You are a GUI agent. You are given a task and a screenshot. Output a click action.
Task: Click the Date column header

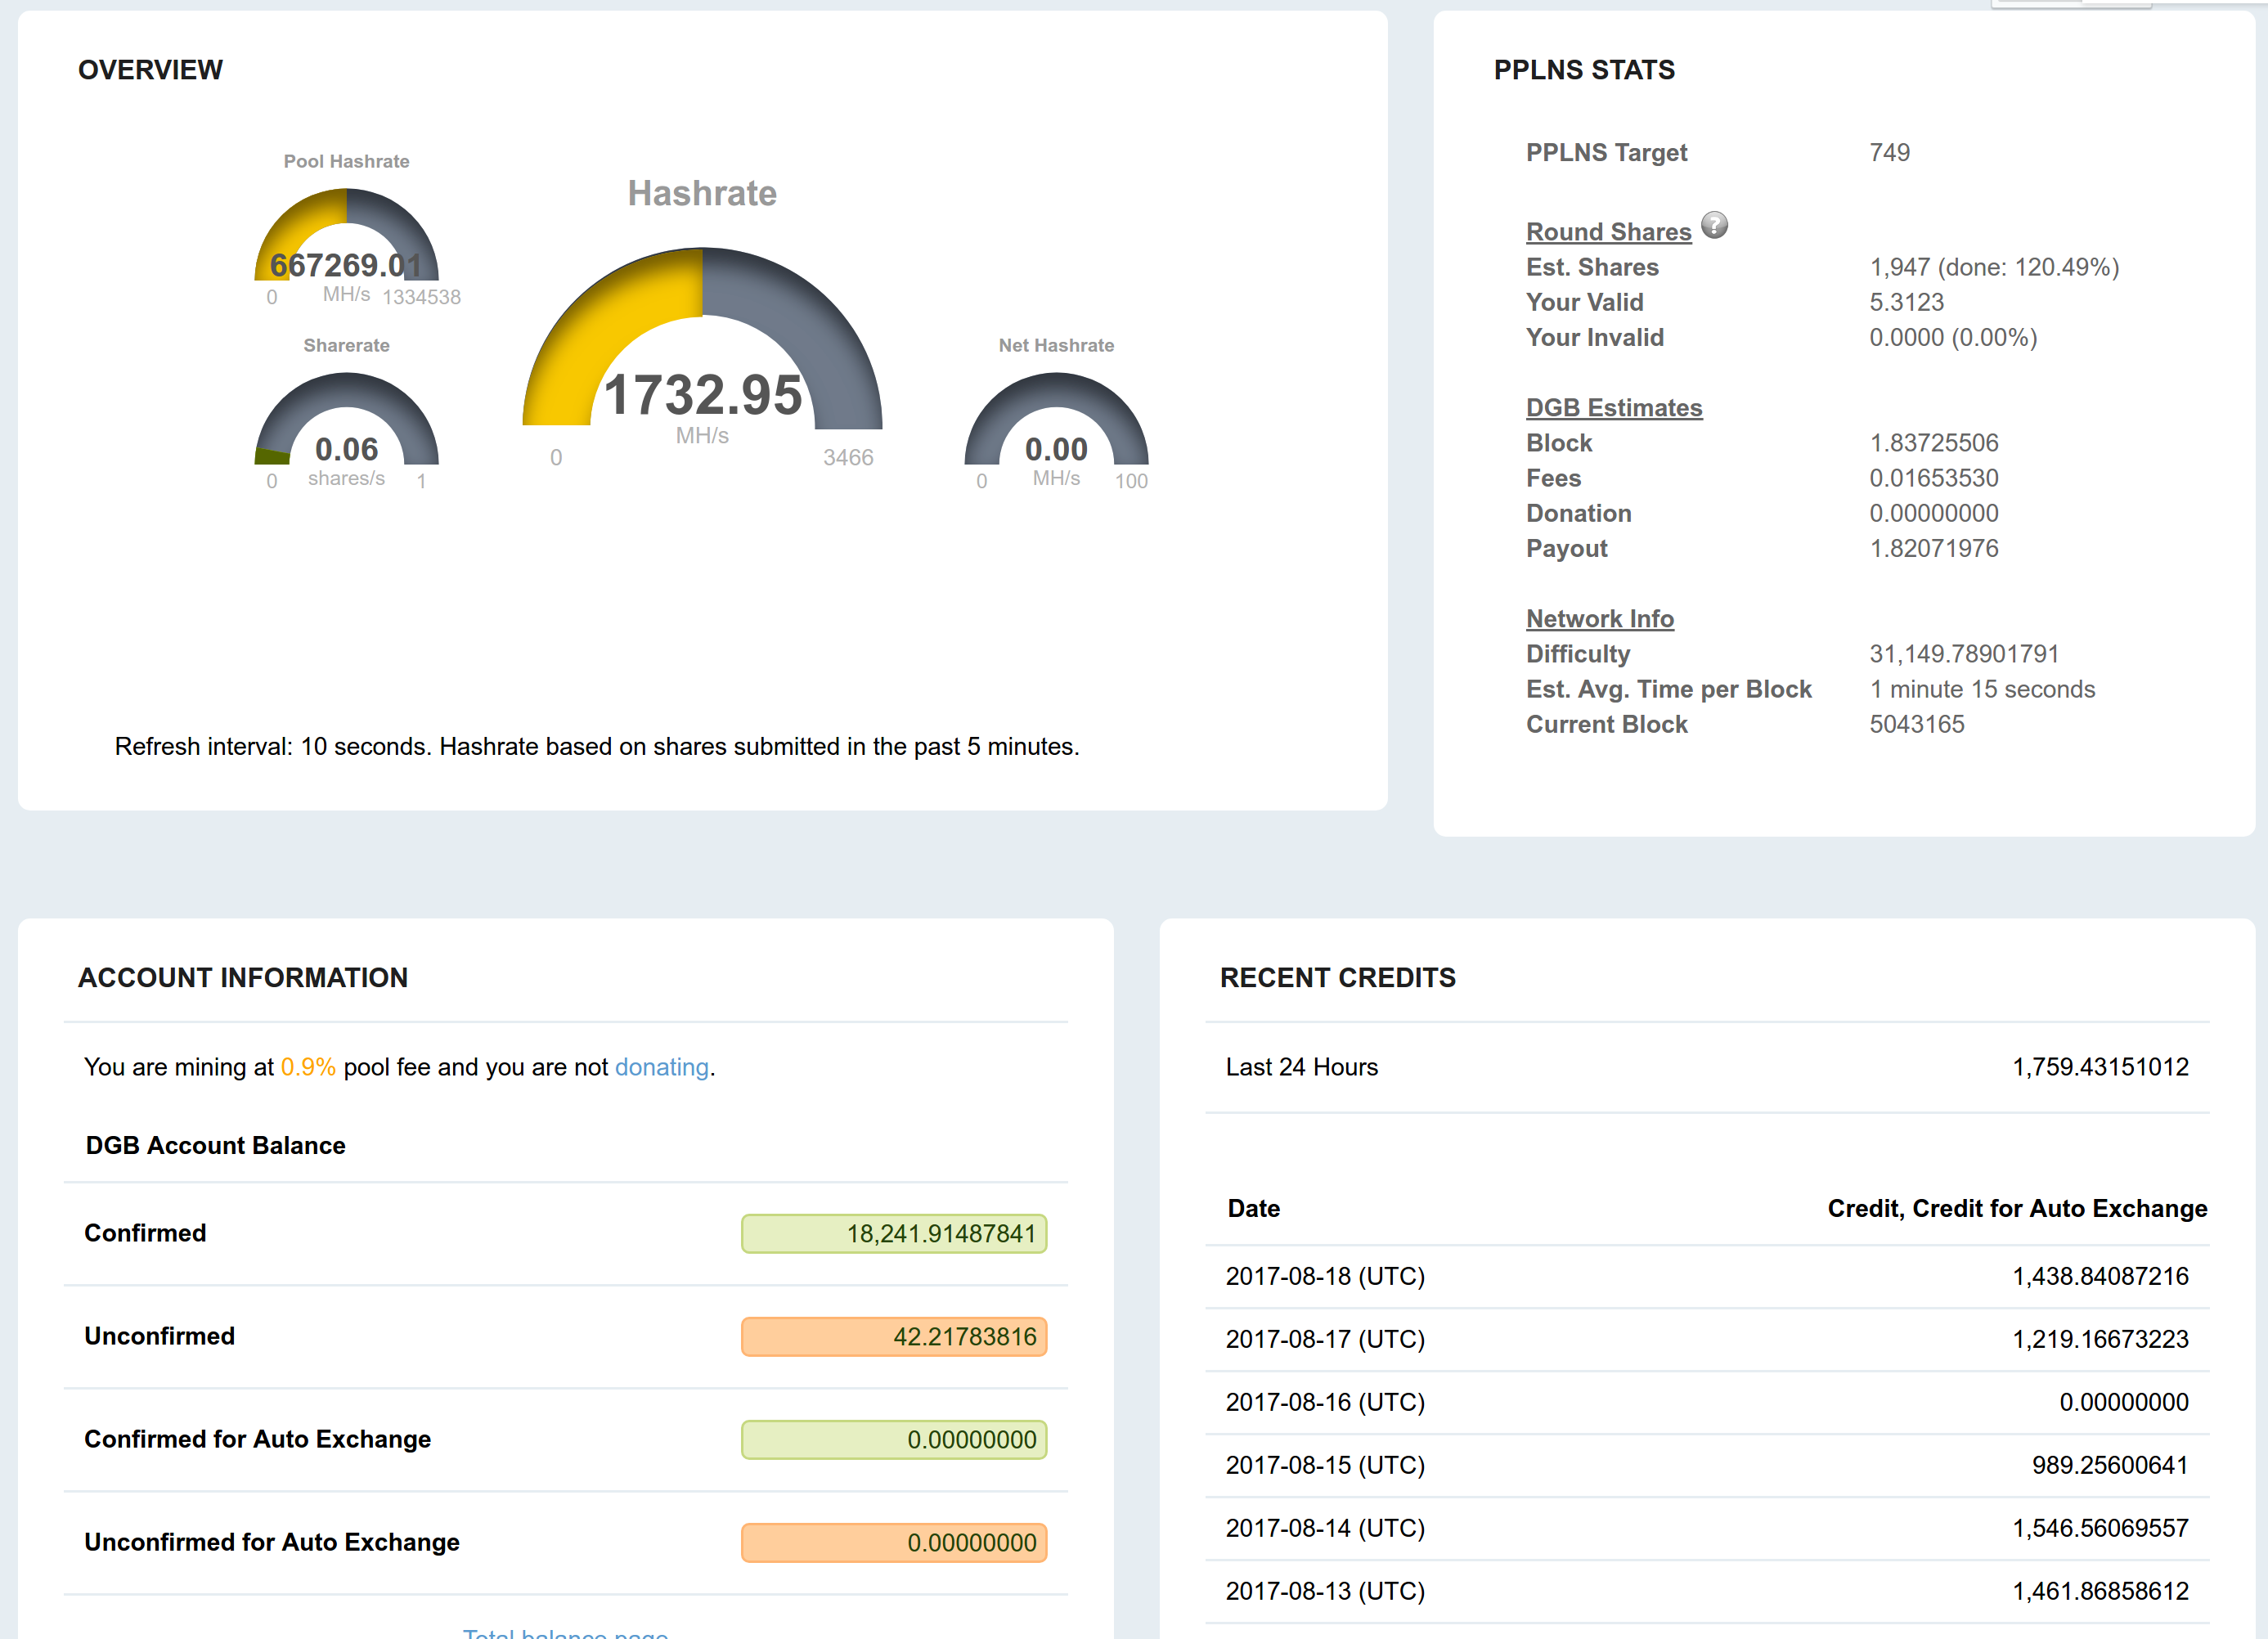(1253, 1208)
